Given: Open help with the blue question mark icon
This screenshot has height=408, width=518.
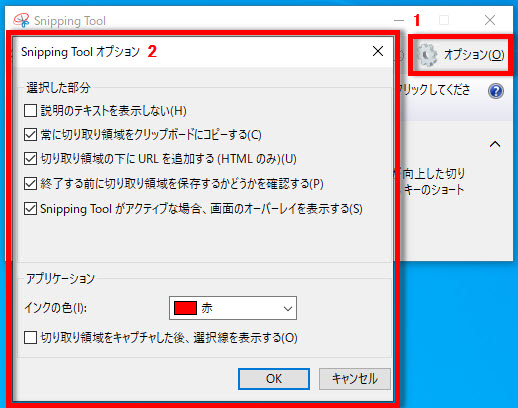Looking at the screenshot, I should 496,91.
